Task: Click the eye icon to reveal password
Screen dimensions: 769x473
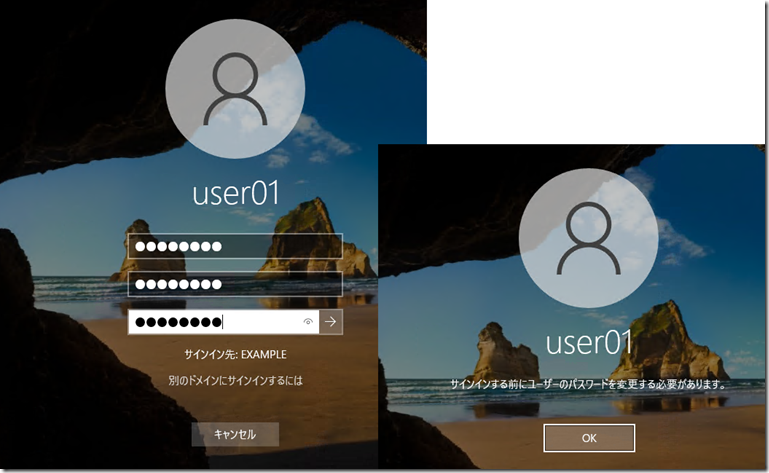Action: point(308,322)
